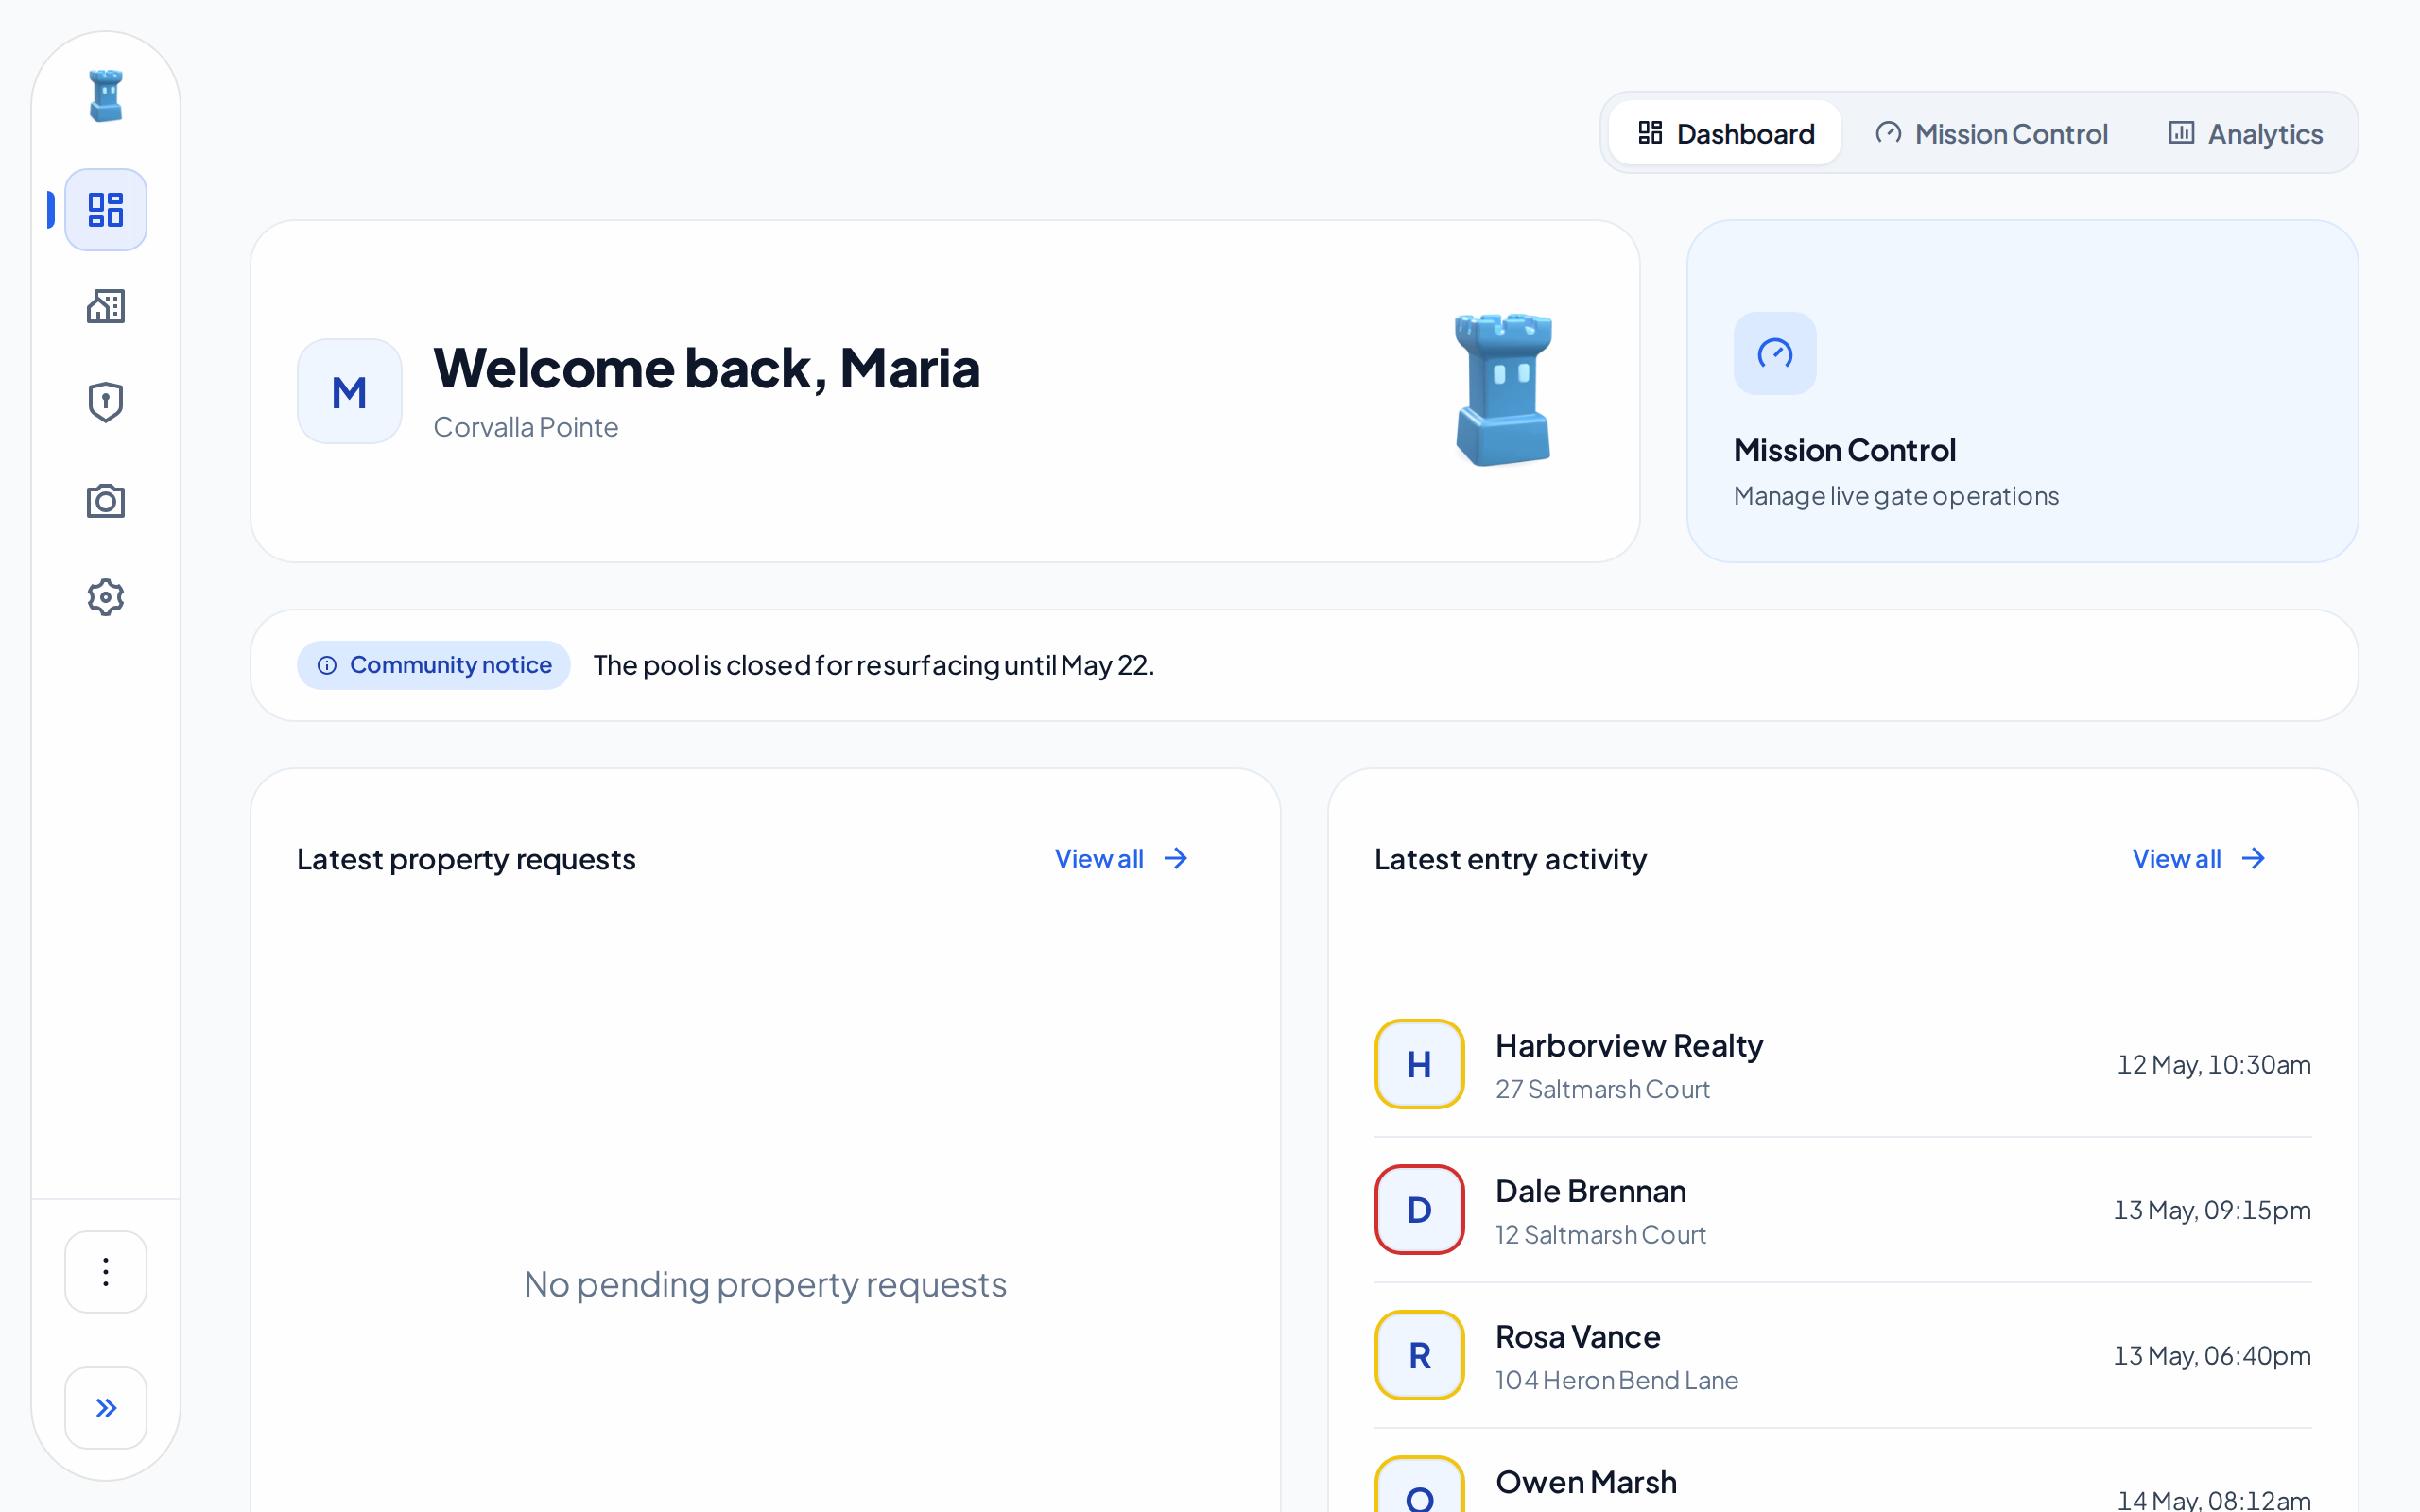Click the H avatar for Harborview Realty
The width and height of the screenshot is (2420, 1512).
click(1419, 1064)
